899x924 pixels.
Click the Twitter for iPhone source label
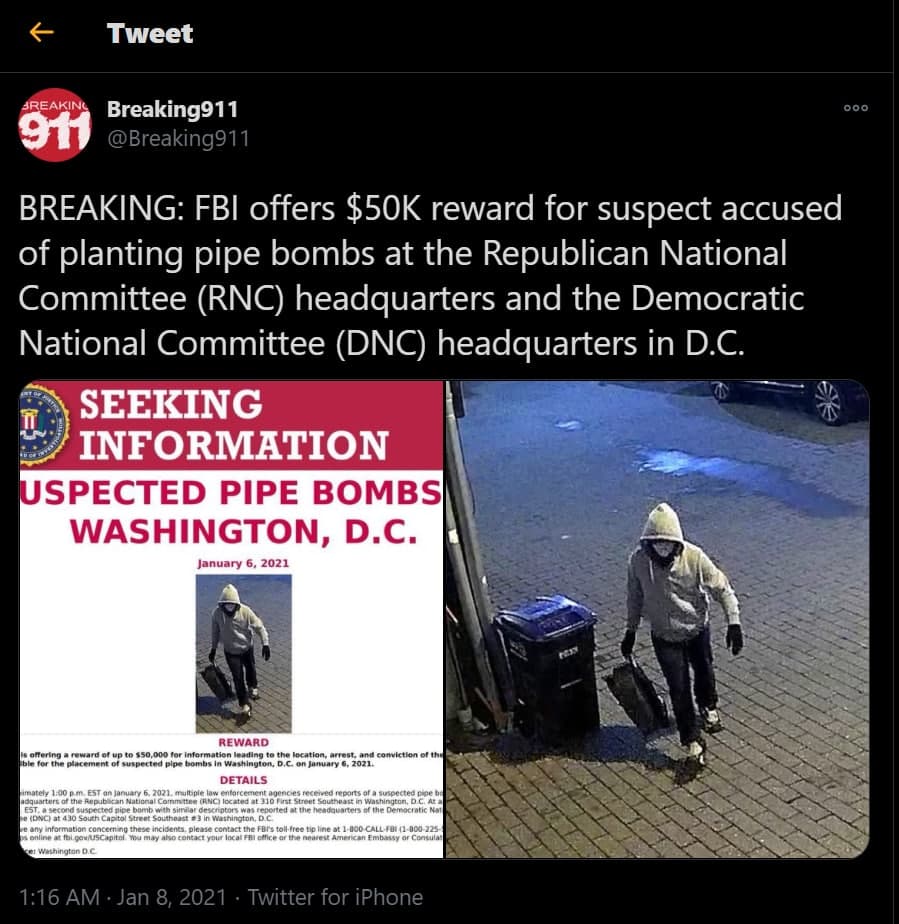335,897
